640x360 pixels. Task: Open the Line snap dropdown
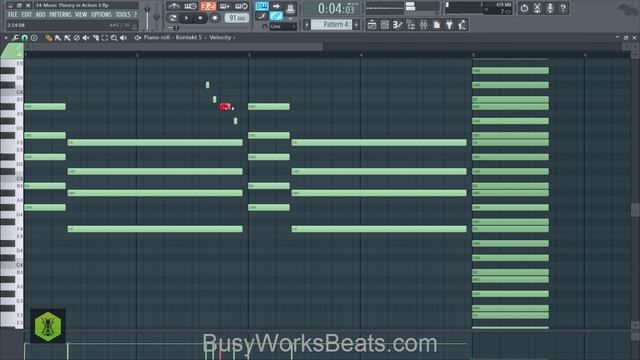(x=283, y=27)
